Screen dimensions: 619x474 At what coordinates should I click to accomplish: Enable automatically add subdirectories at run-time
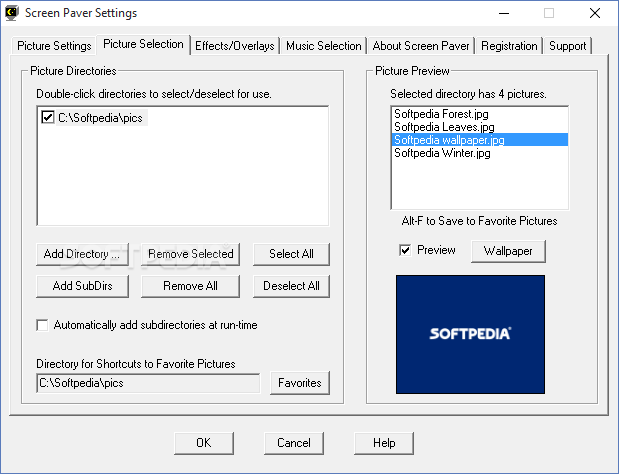click(42, 325)
